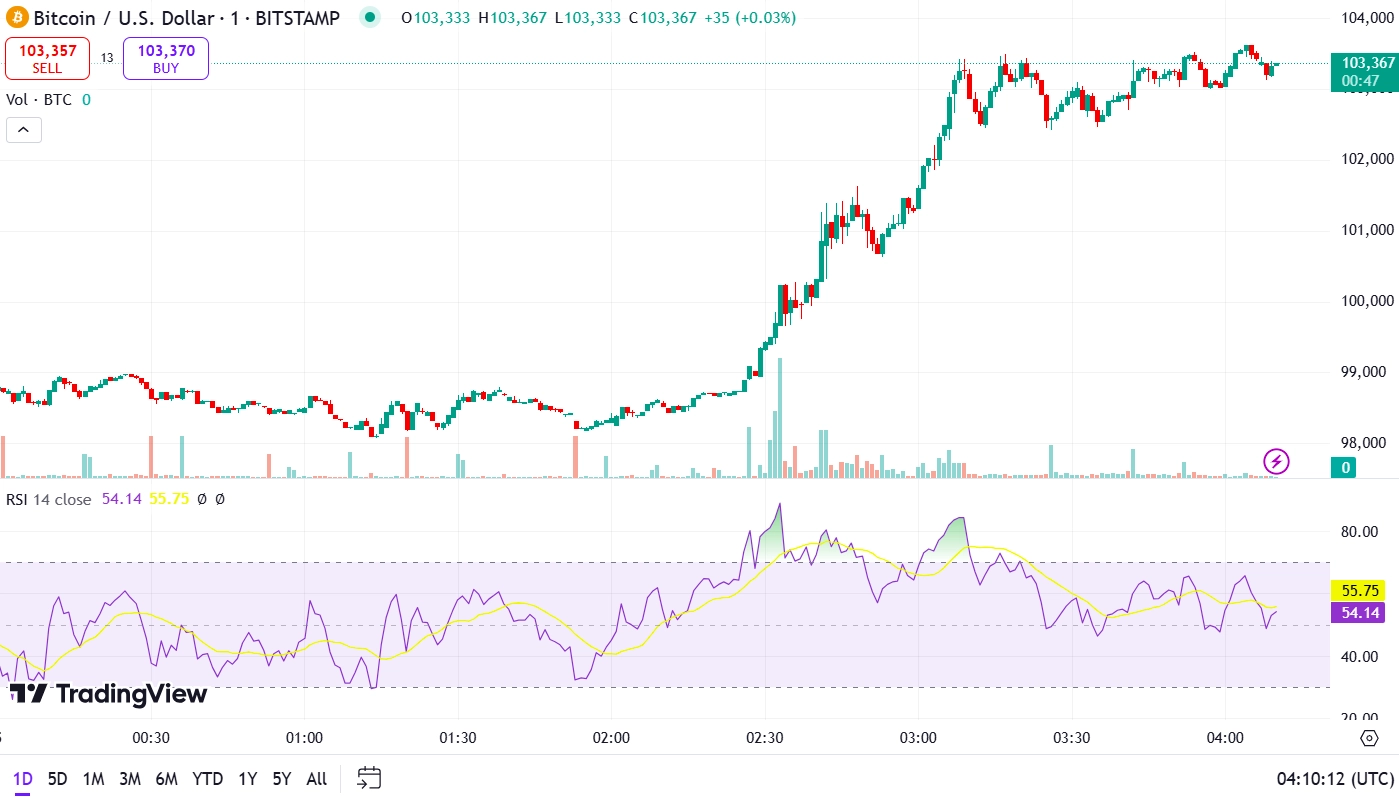Click the 02:30 time axis label

(x=765, y=738)
